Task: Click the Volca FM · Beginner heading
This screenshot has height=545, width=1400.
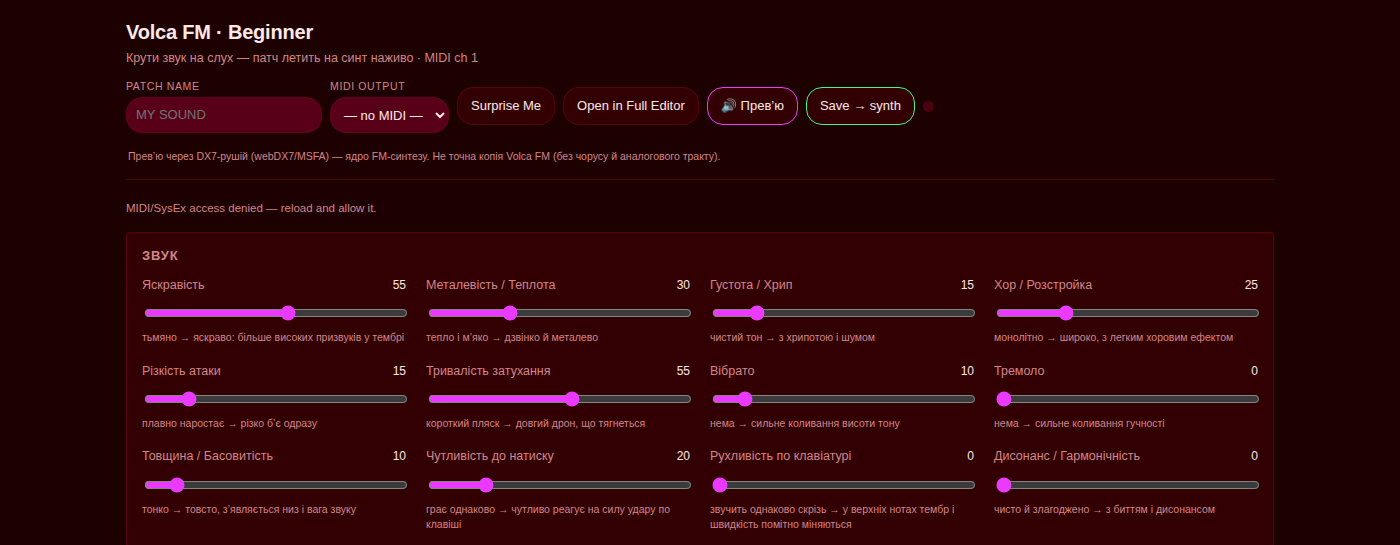Action: click(219, 32)
